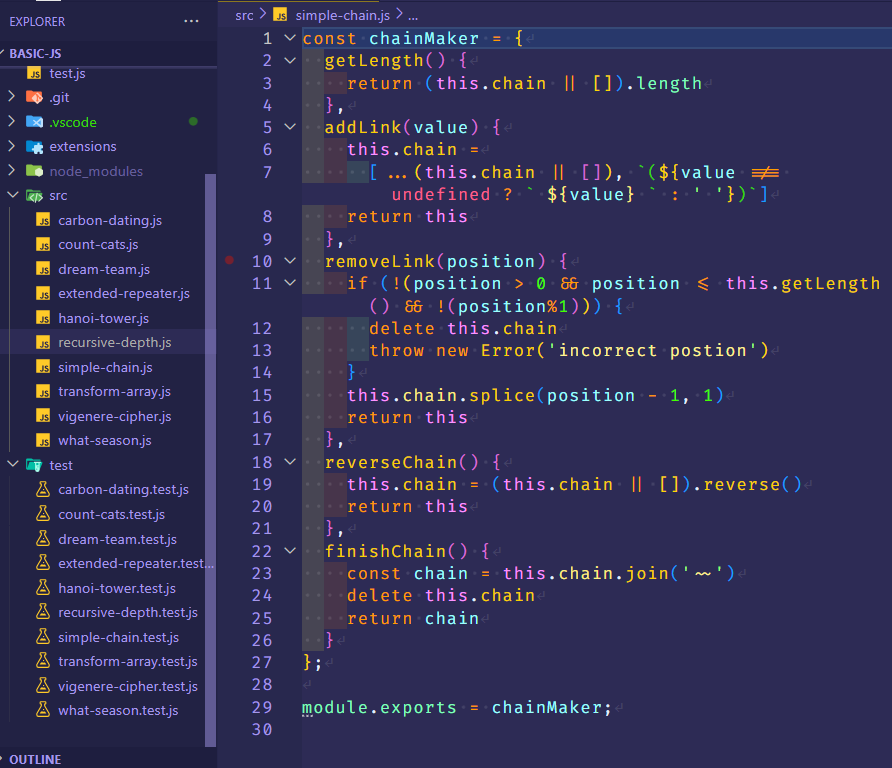Fold the getLength method at line 2
The width and height of the screenshot is (892, 768).
290,60
